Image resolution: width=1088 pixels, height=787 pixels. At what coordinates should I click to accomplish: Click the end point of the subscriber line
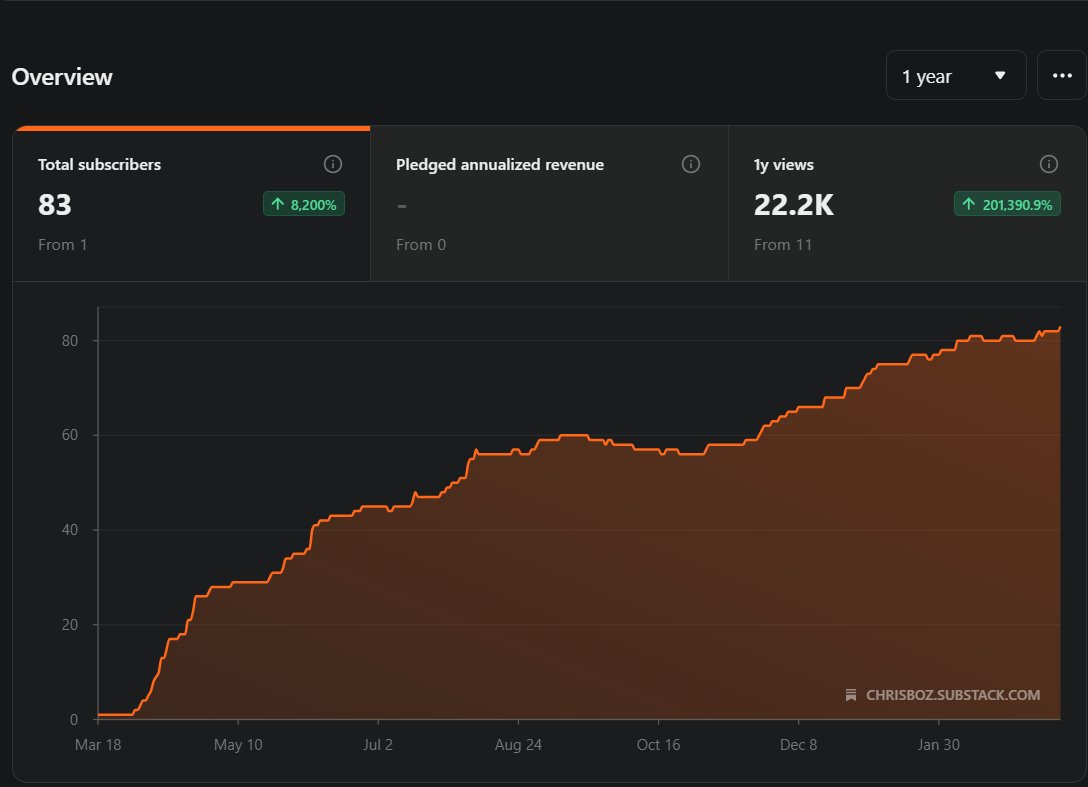[x=1060, y=328]
